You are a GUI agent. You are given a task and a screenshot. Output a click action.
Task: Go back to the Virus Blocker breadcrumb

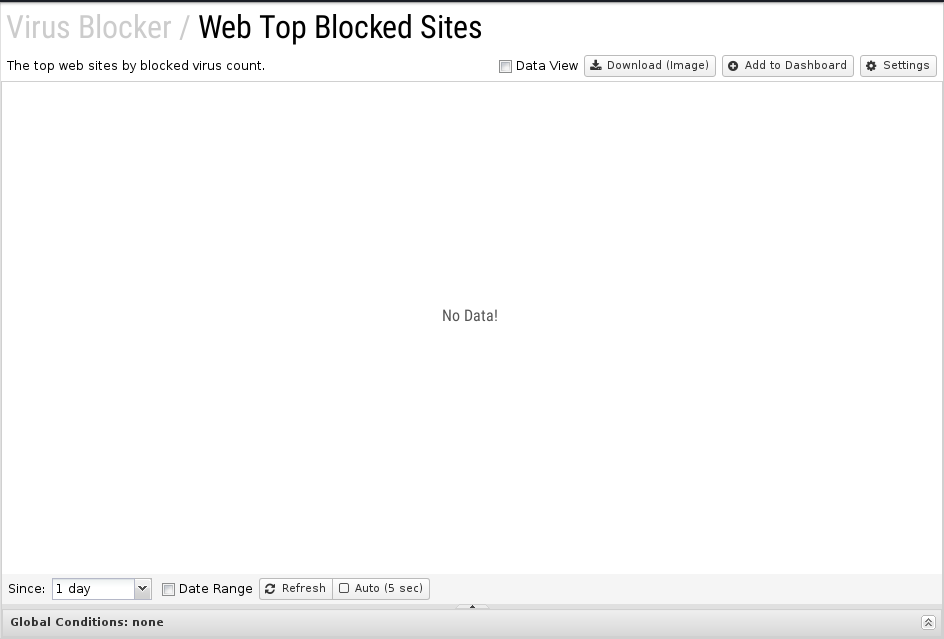89,27
